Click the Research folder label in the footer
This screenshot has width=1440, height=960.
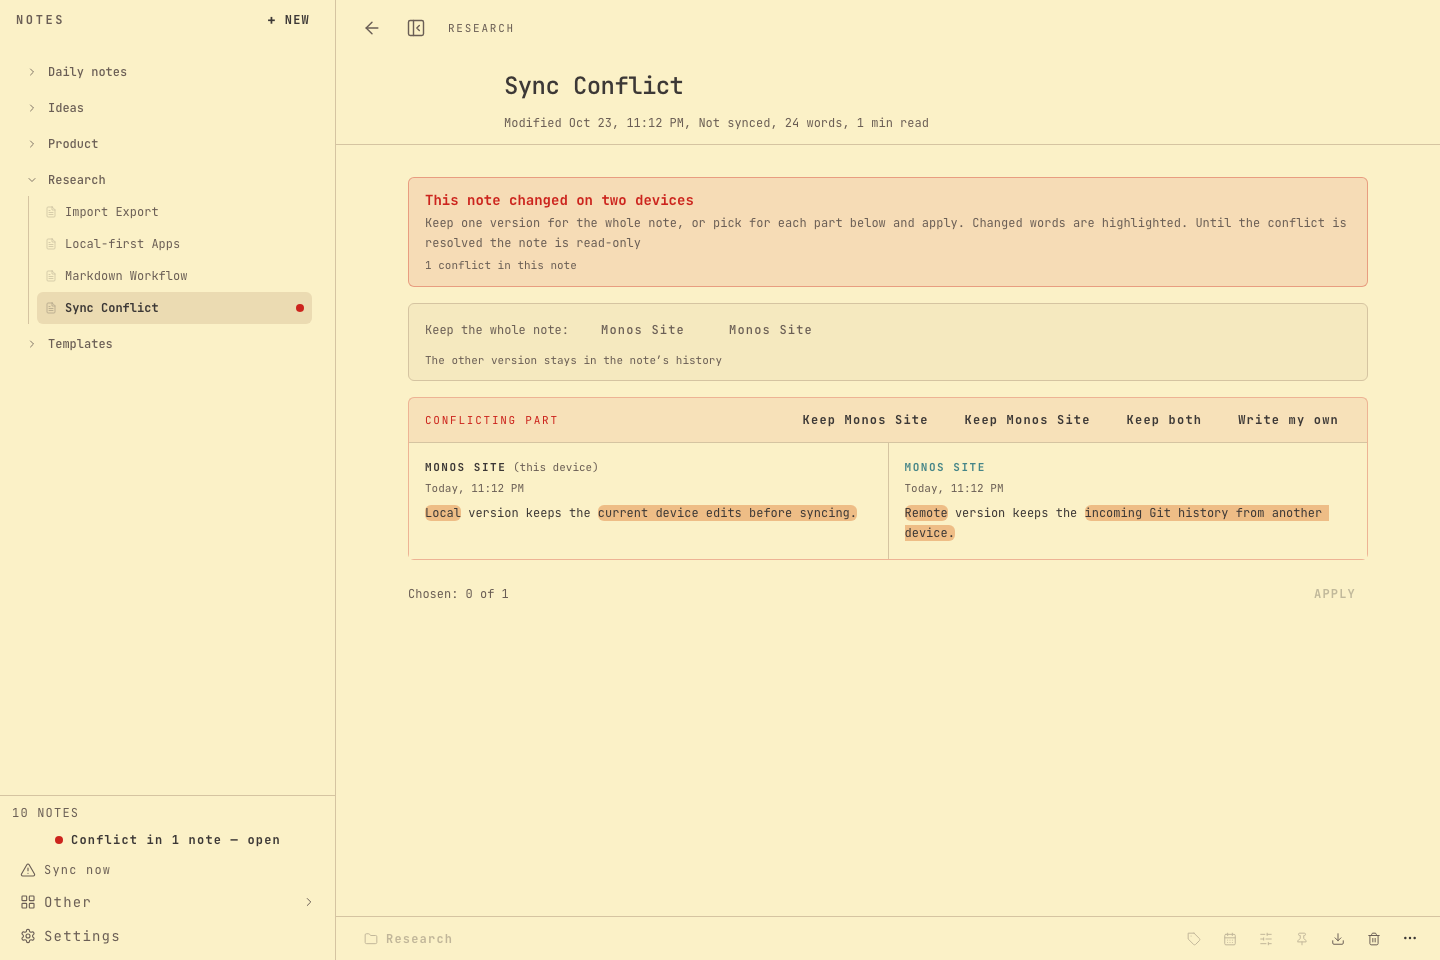pos(419,939)
